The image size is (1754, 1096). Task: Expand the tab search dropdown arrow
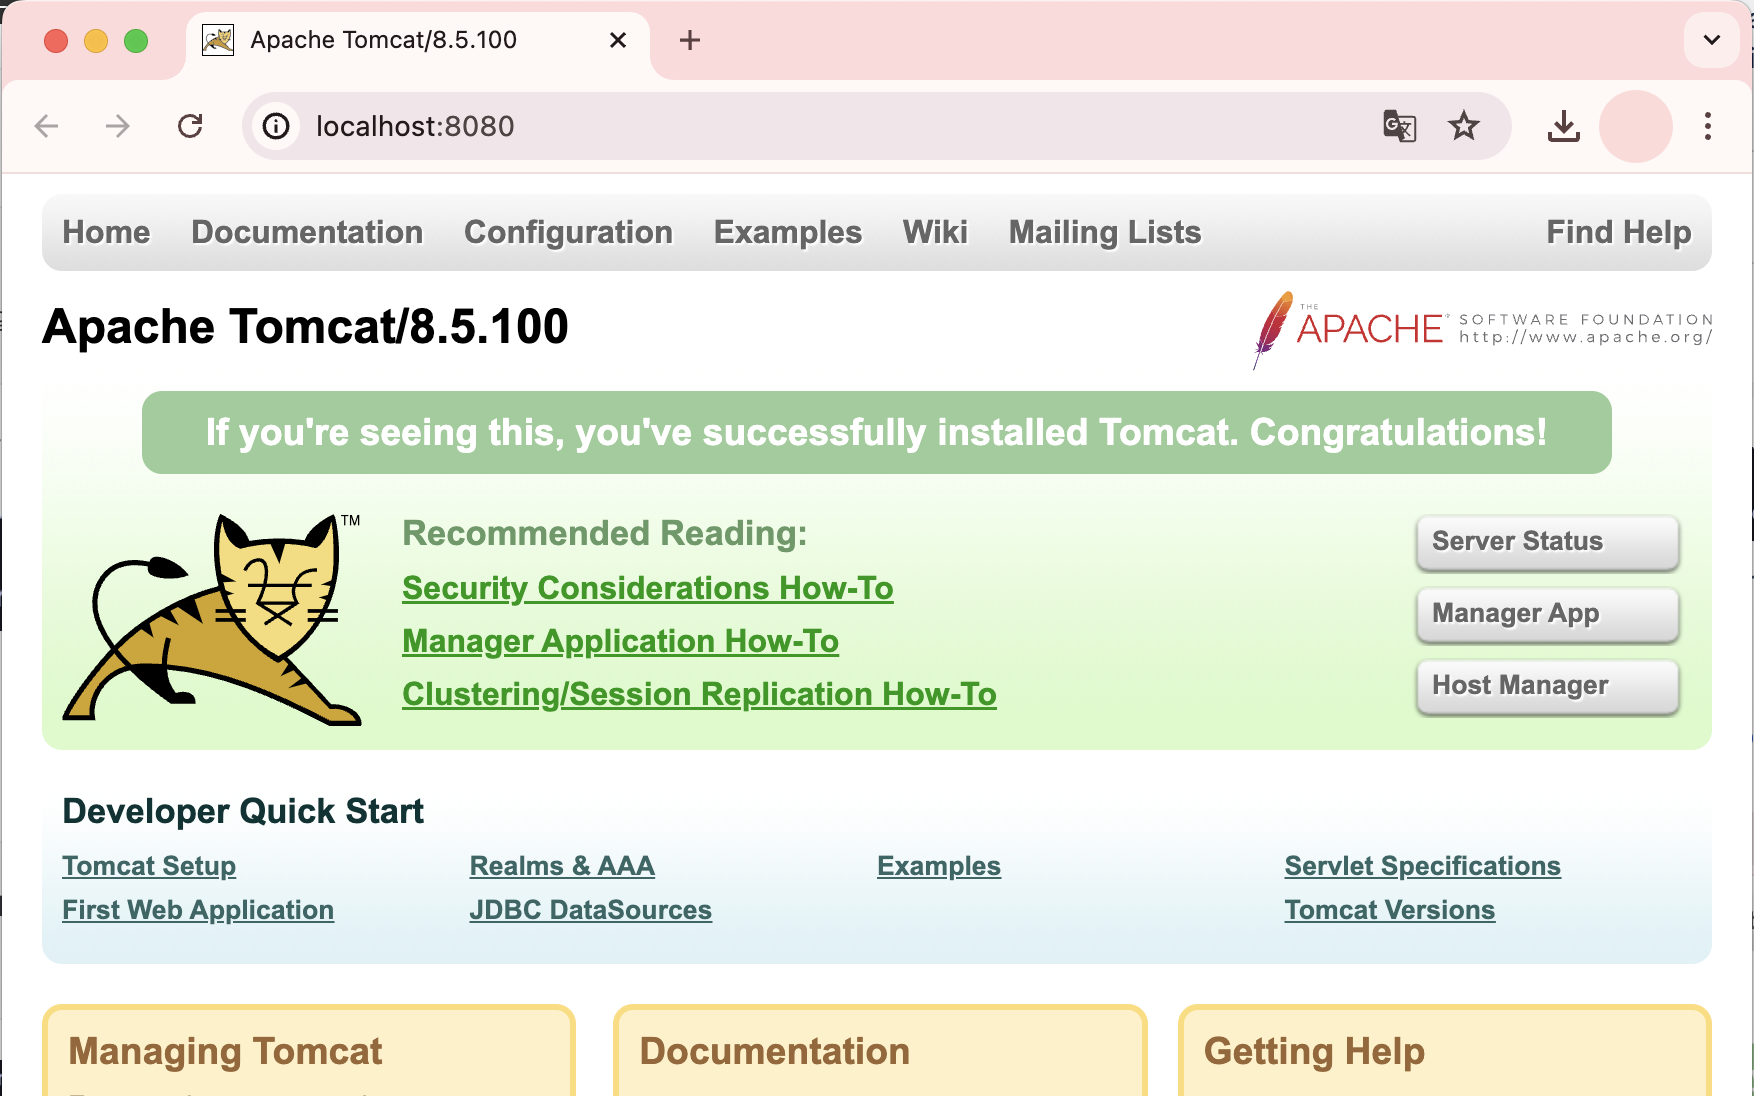(1712, 40)
